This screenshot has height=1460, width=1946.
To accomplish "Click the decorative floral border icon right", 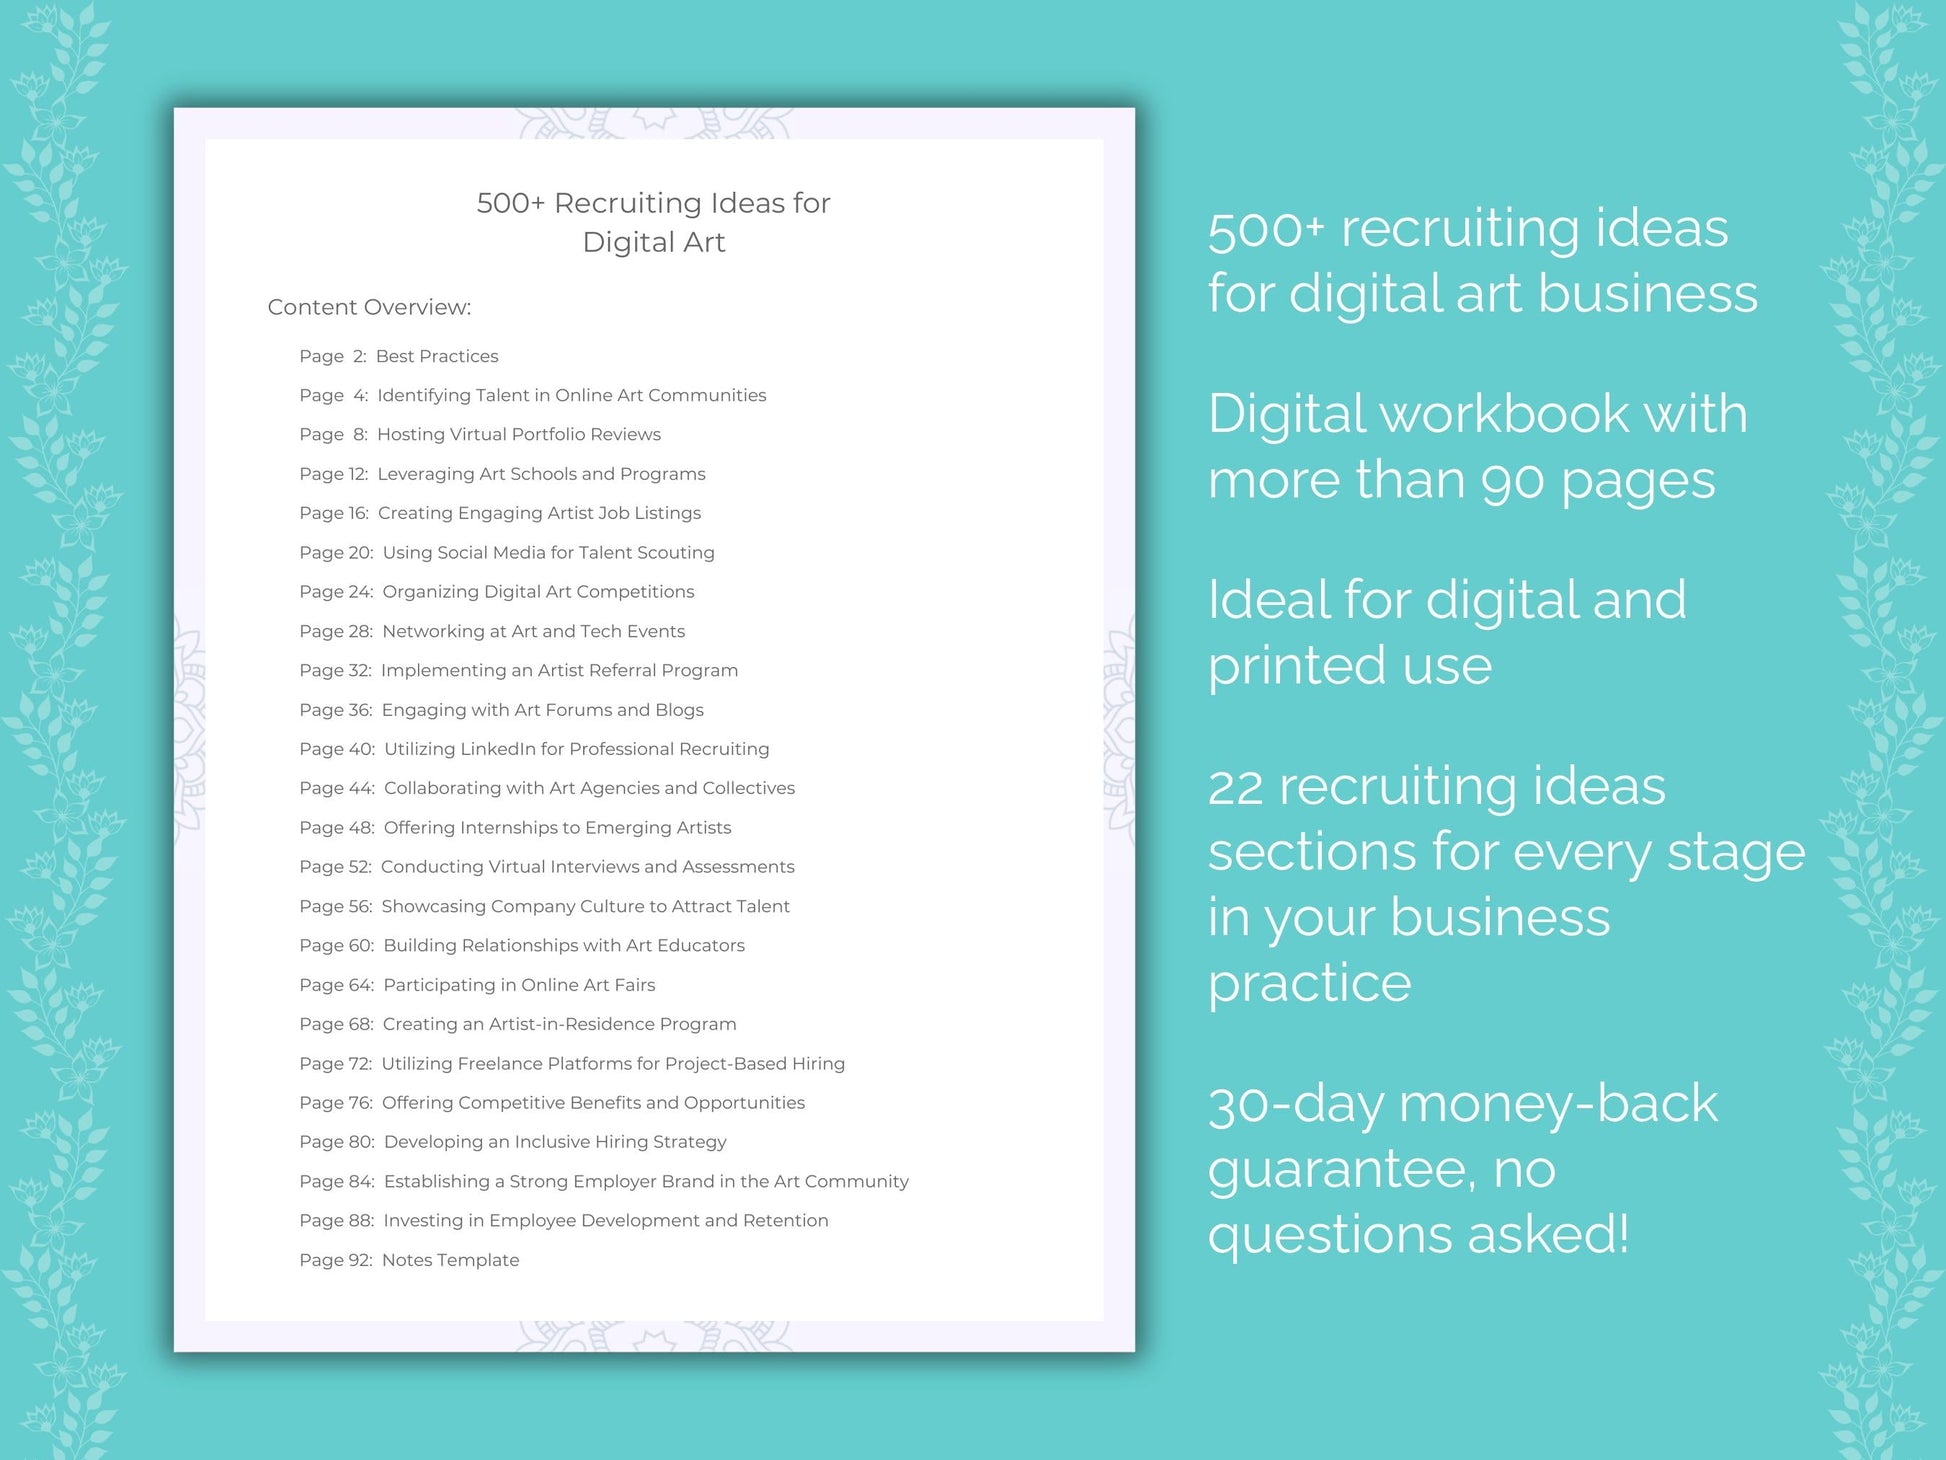I will 1889,730.
